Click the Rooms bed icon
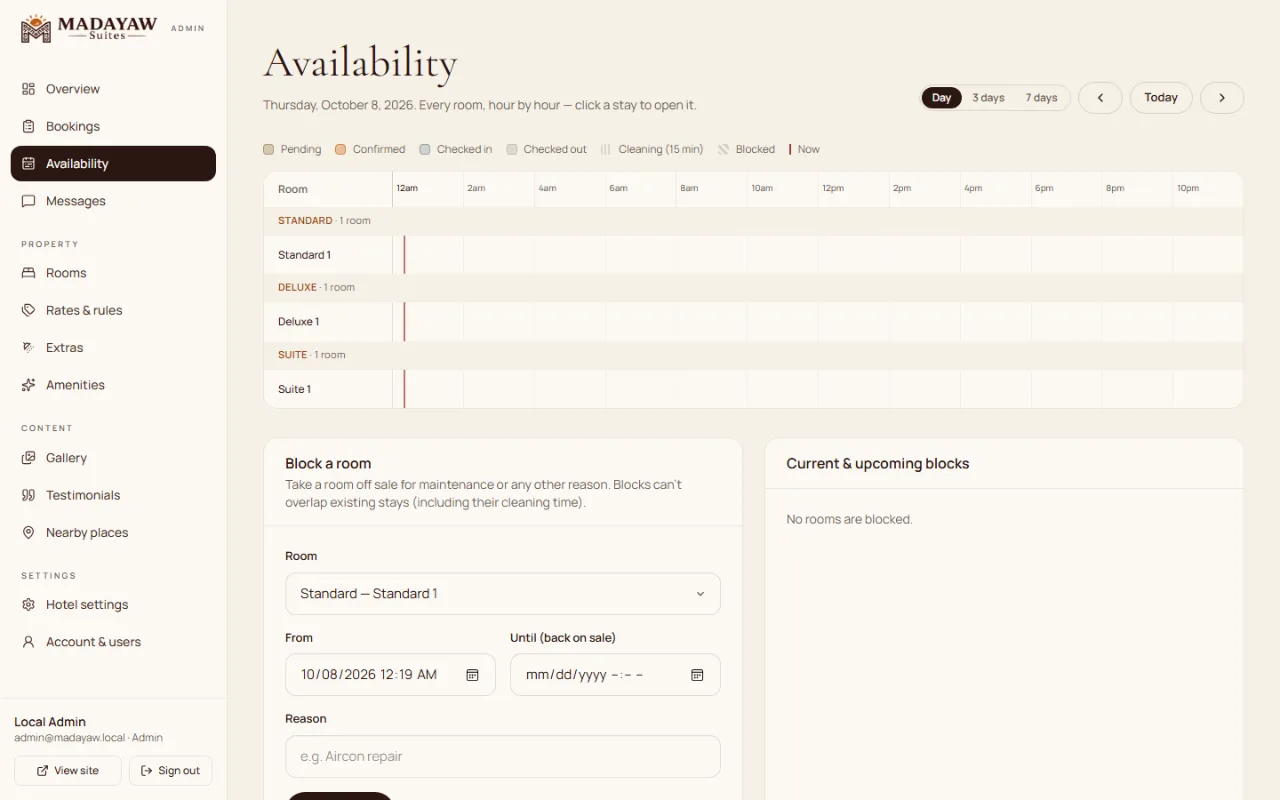Viewport: 1280px width, 800px height. (x=29, y=273)
